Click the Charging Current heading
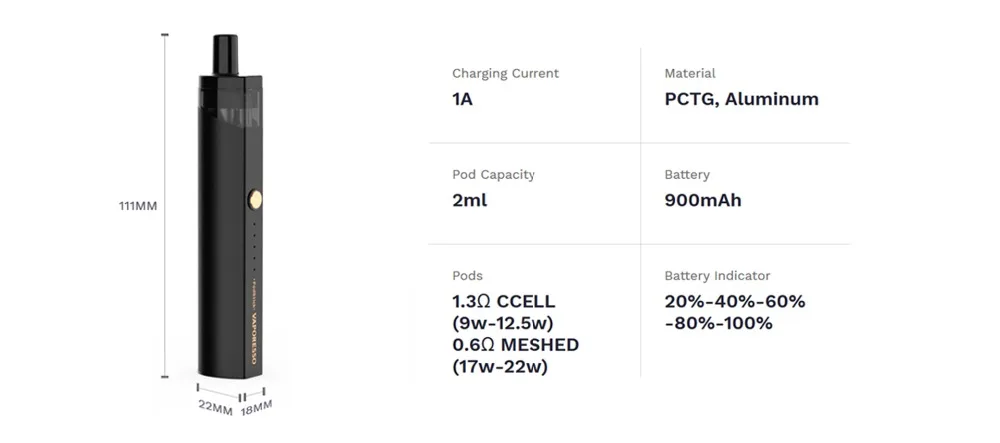Viewport: 1000px width, 443px height. (505, 73)
